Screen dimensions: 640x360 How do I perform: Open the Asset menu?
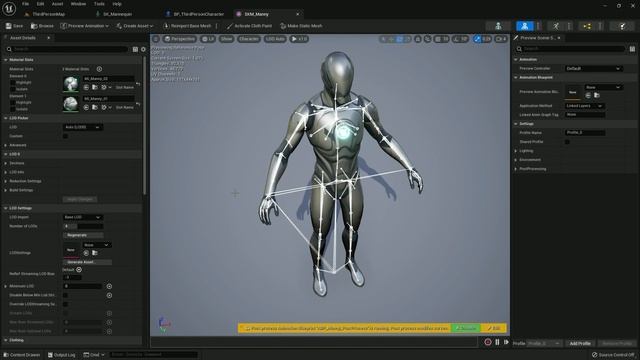coord(57,4)
